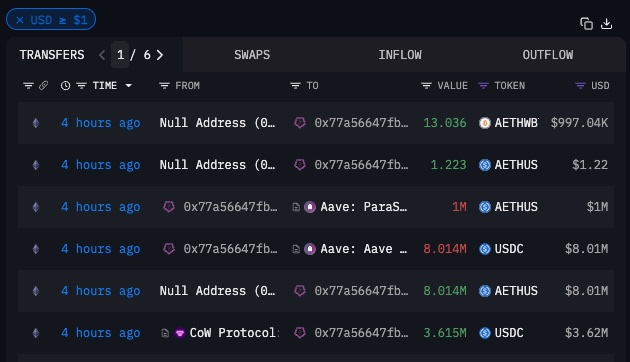Open the OUTFLOW tab

[548, 55]
